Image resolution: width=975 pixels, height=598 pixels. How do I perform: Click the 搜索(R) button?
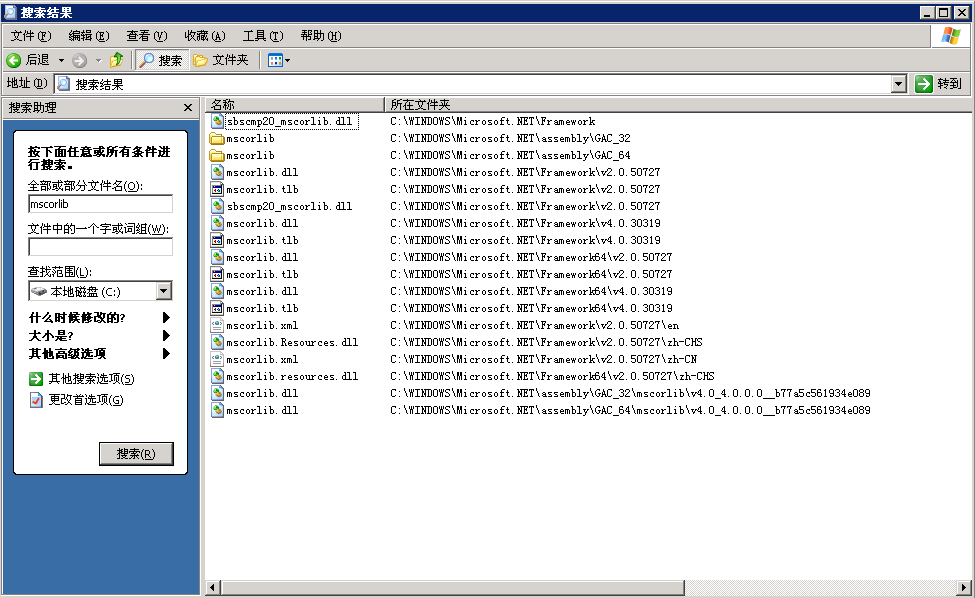click(136, 454)
